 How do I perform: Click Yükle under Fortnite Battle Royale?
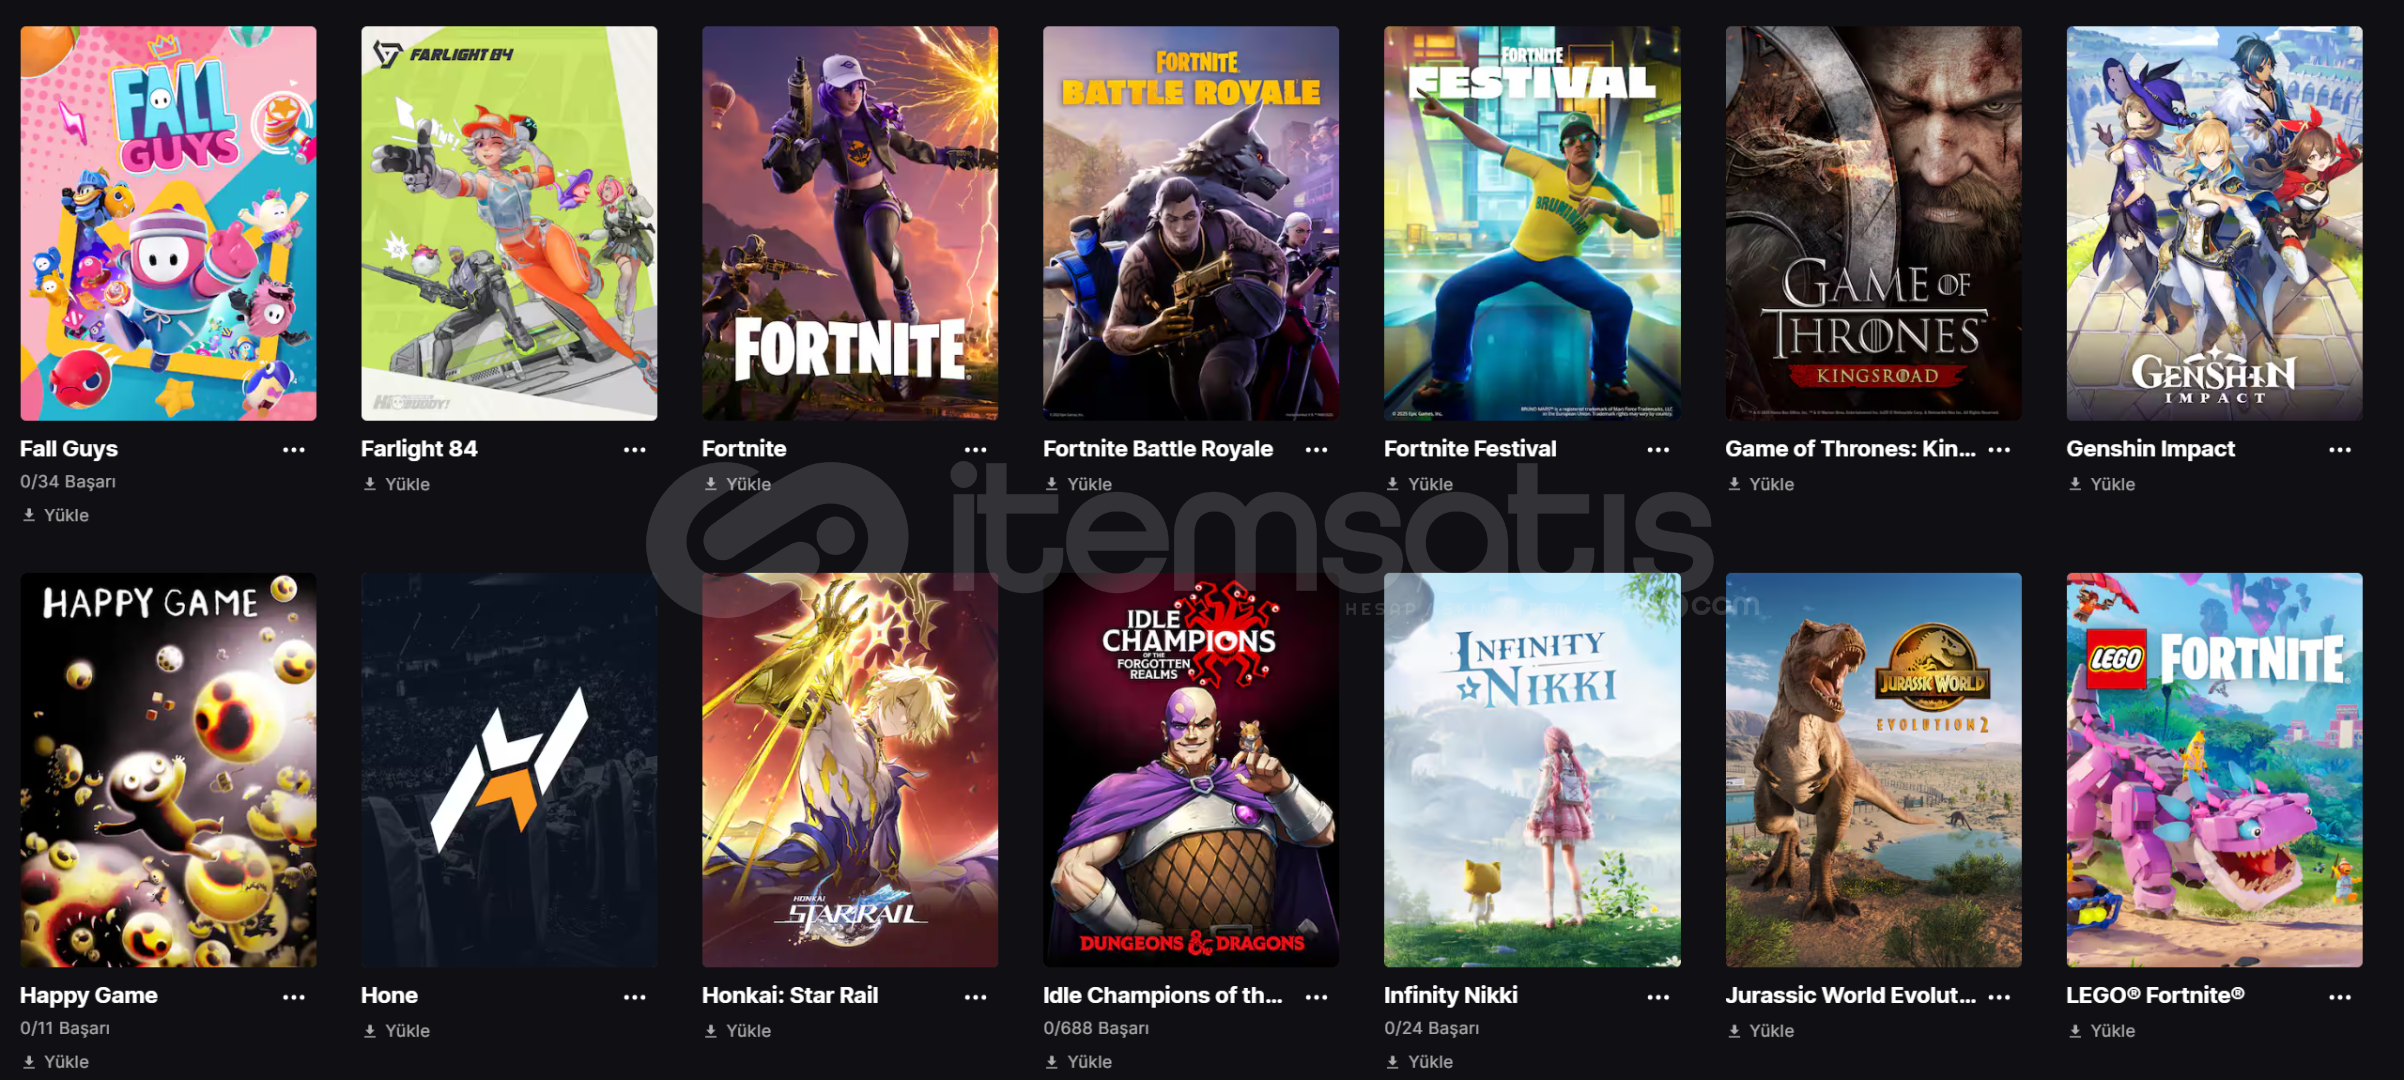pyautogui.click(x=1078, y=484)
